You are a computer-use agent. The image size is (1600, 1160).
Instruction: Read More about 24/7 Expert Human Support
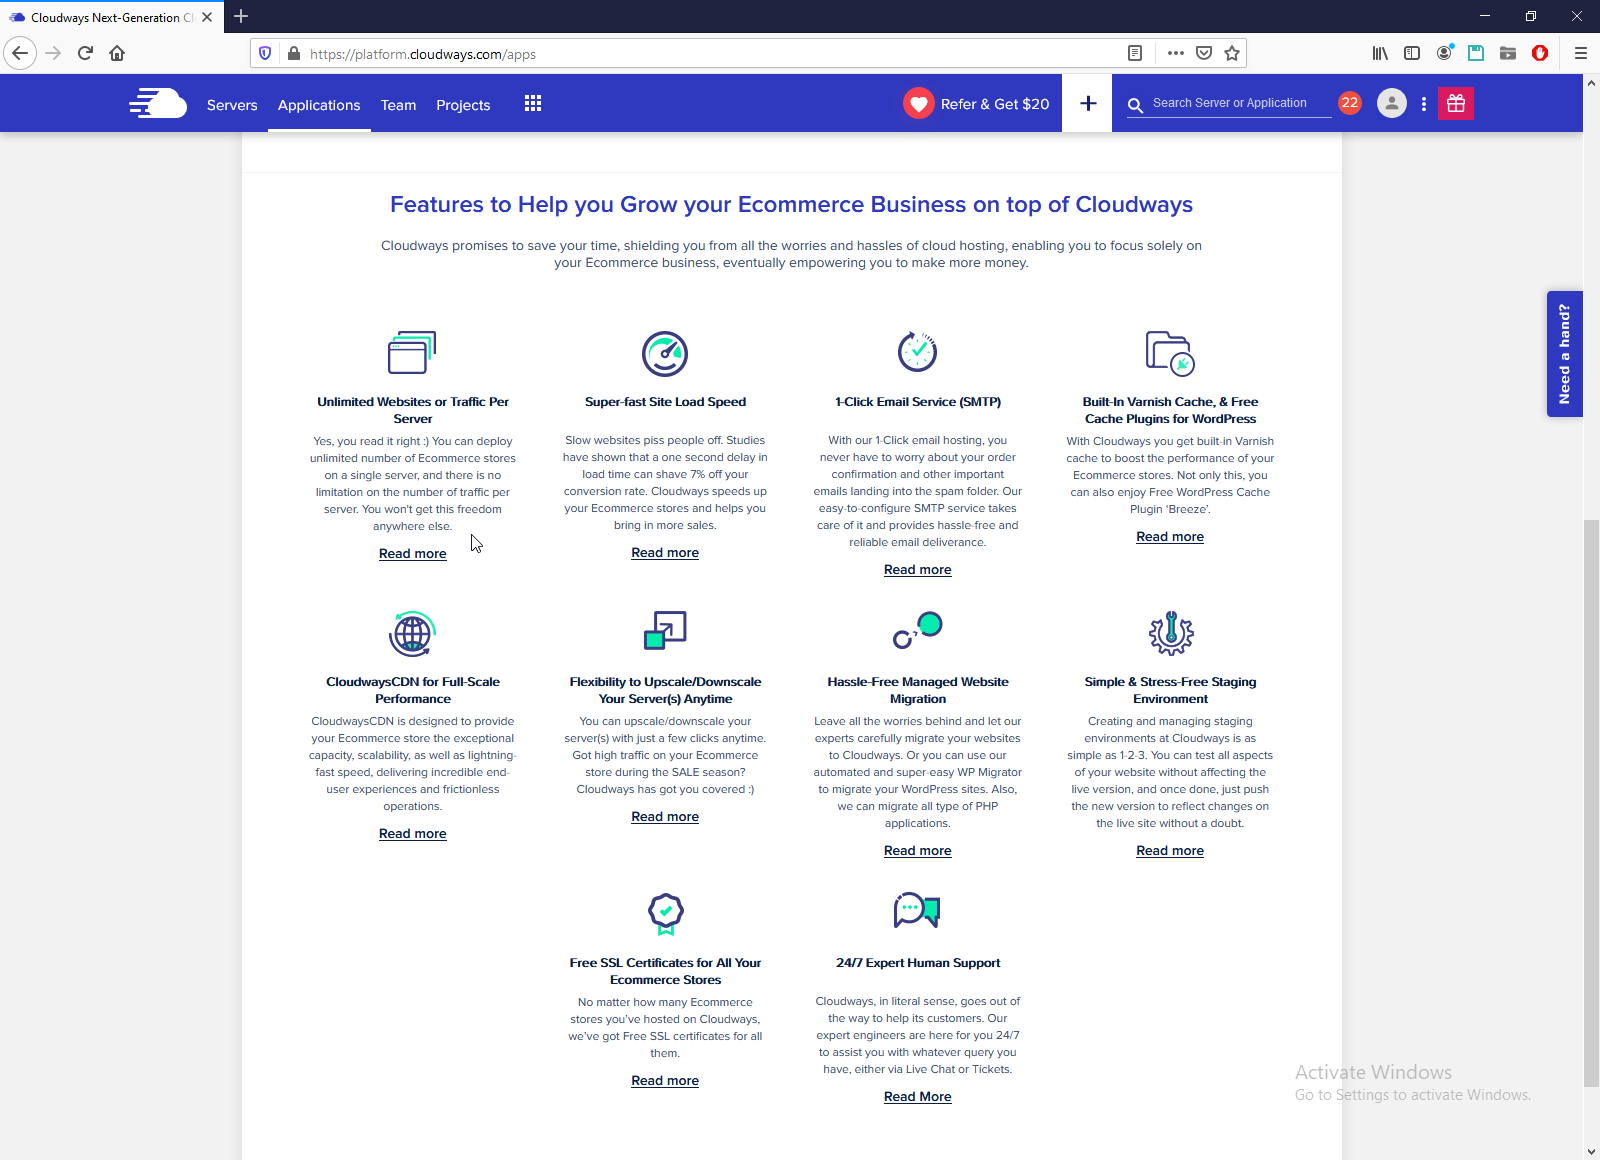[918, 1097]
